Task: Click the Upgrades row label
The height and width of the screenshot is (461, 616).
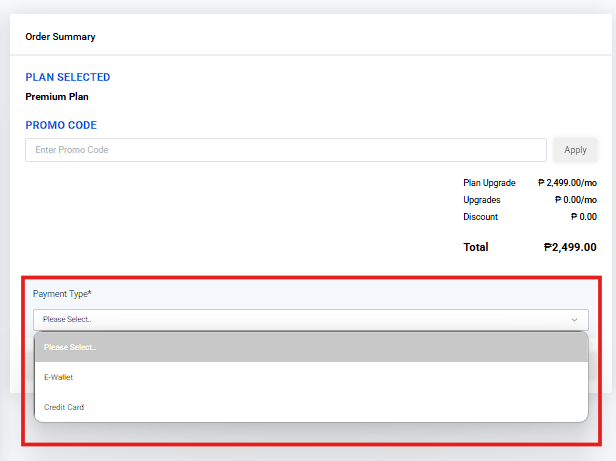Action: [481, 200]
